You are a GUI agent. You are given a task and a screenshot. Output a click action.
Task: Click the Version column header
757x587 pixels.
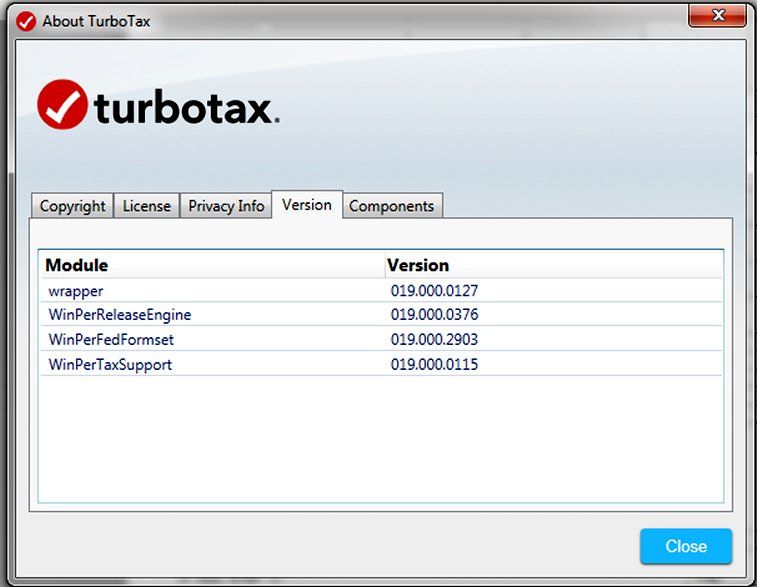(554, 265)
